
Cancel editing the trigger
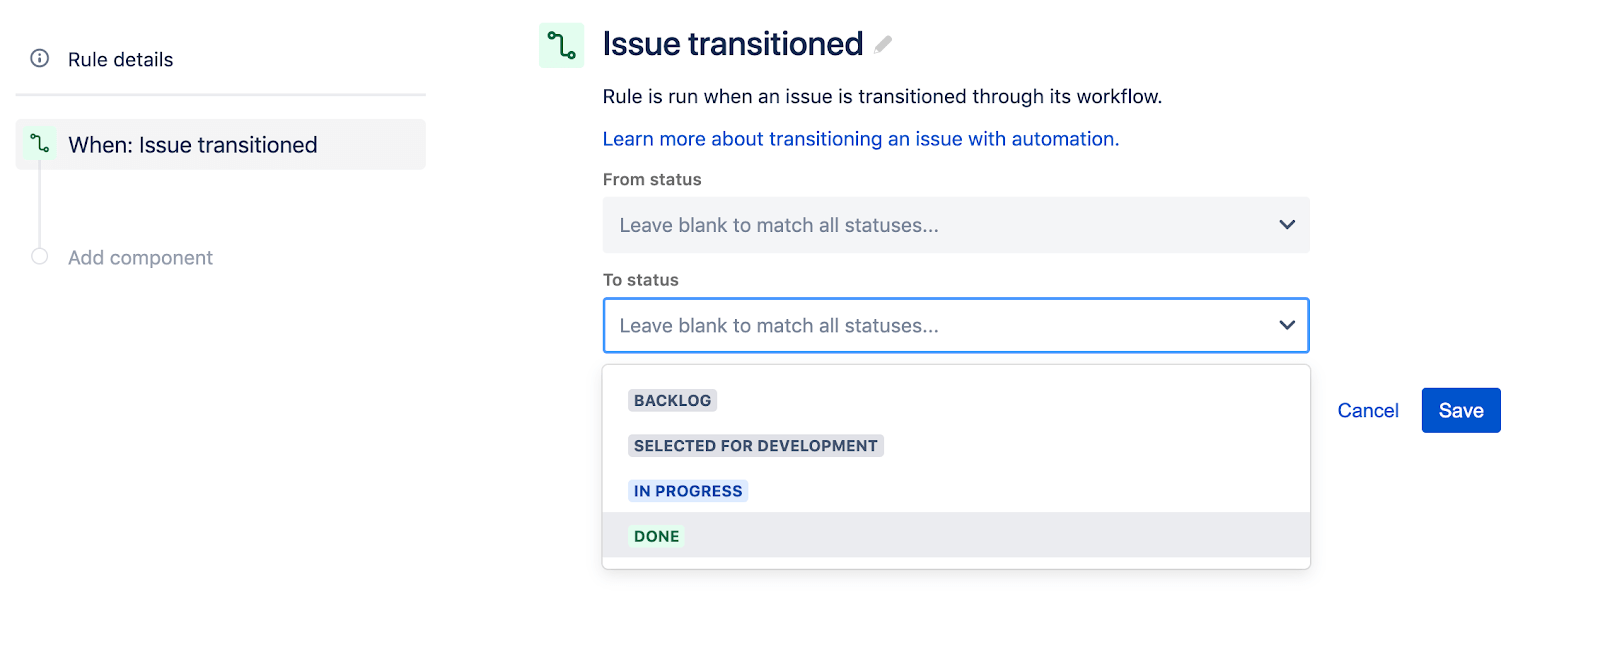[1367, 410]
